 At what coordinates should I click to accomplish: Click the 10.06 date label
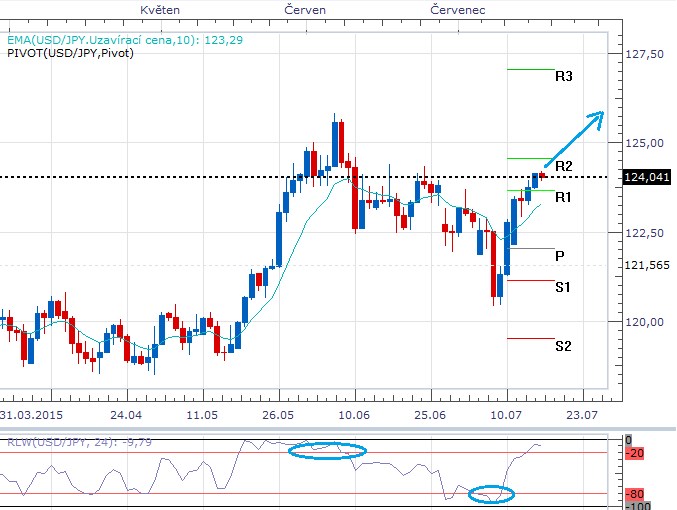[354, 415]
